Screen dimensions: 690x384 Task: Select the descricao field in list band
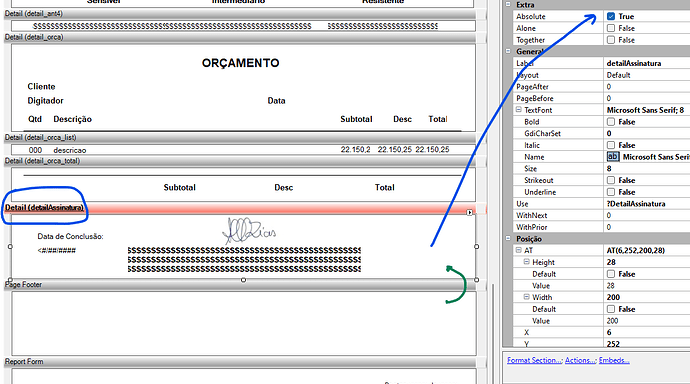point(70,150)
